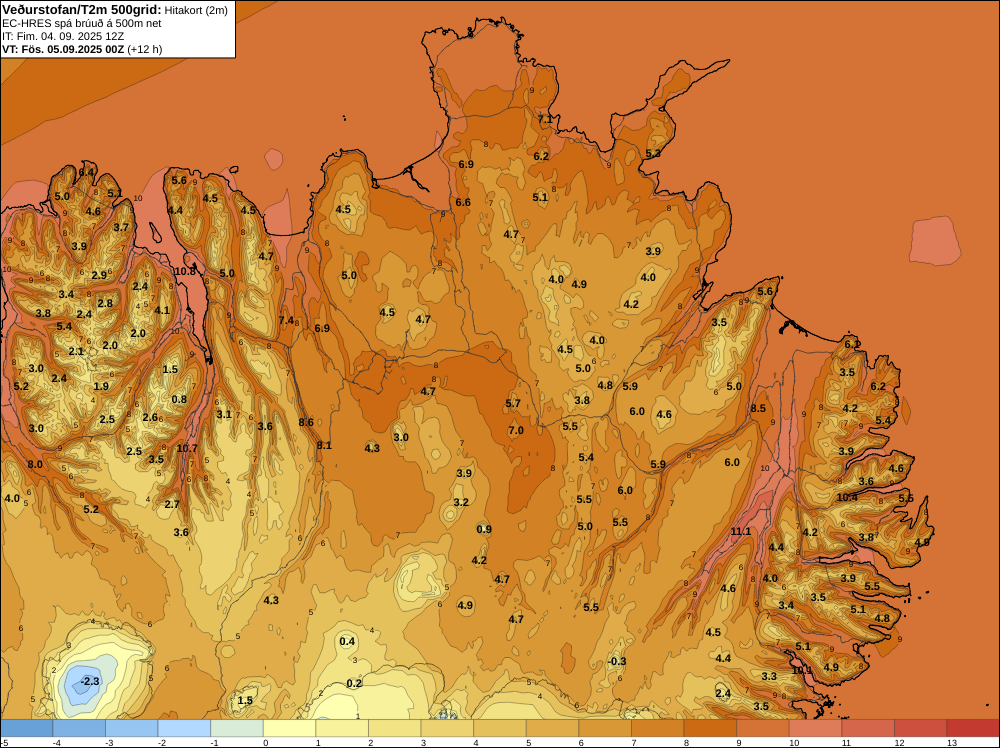Select the legend color cell between 9 and 10
1000x748 pixels.
(x=763, y=728)
